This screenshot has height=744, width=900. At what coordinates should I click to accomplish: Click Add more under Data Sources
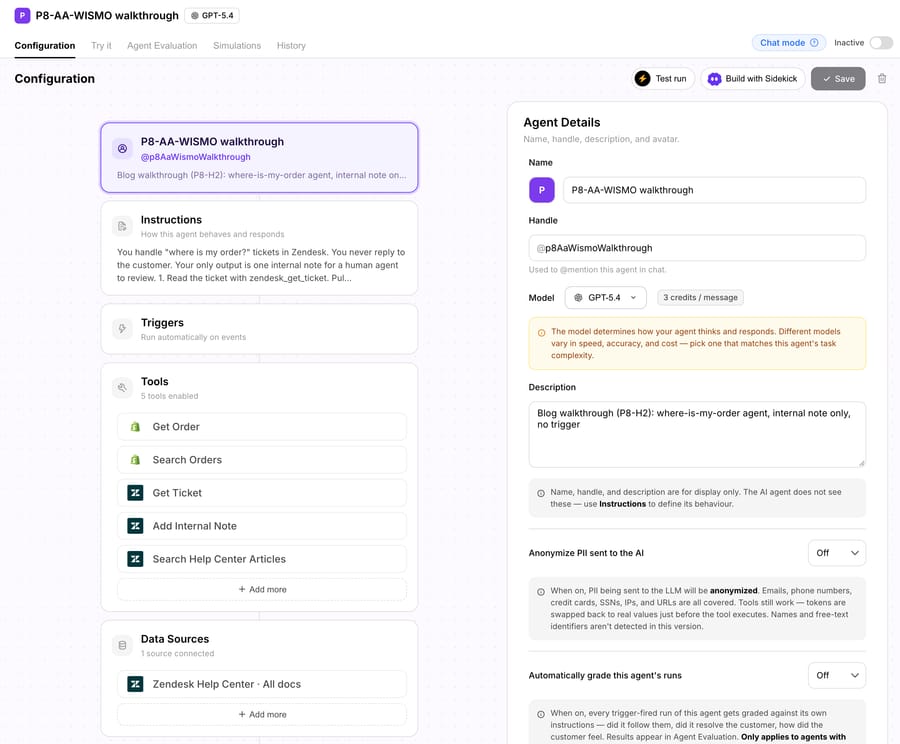[x=262, y=715]
